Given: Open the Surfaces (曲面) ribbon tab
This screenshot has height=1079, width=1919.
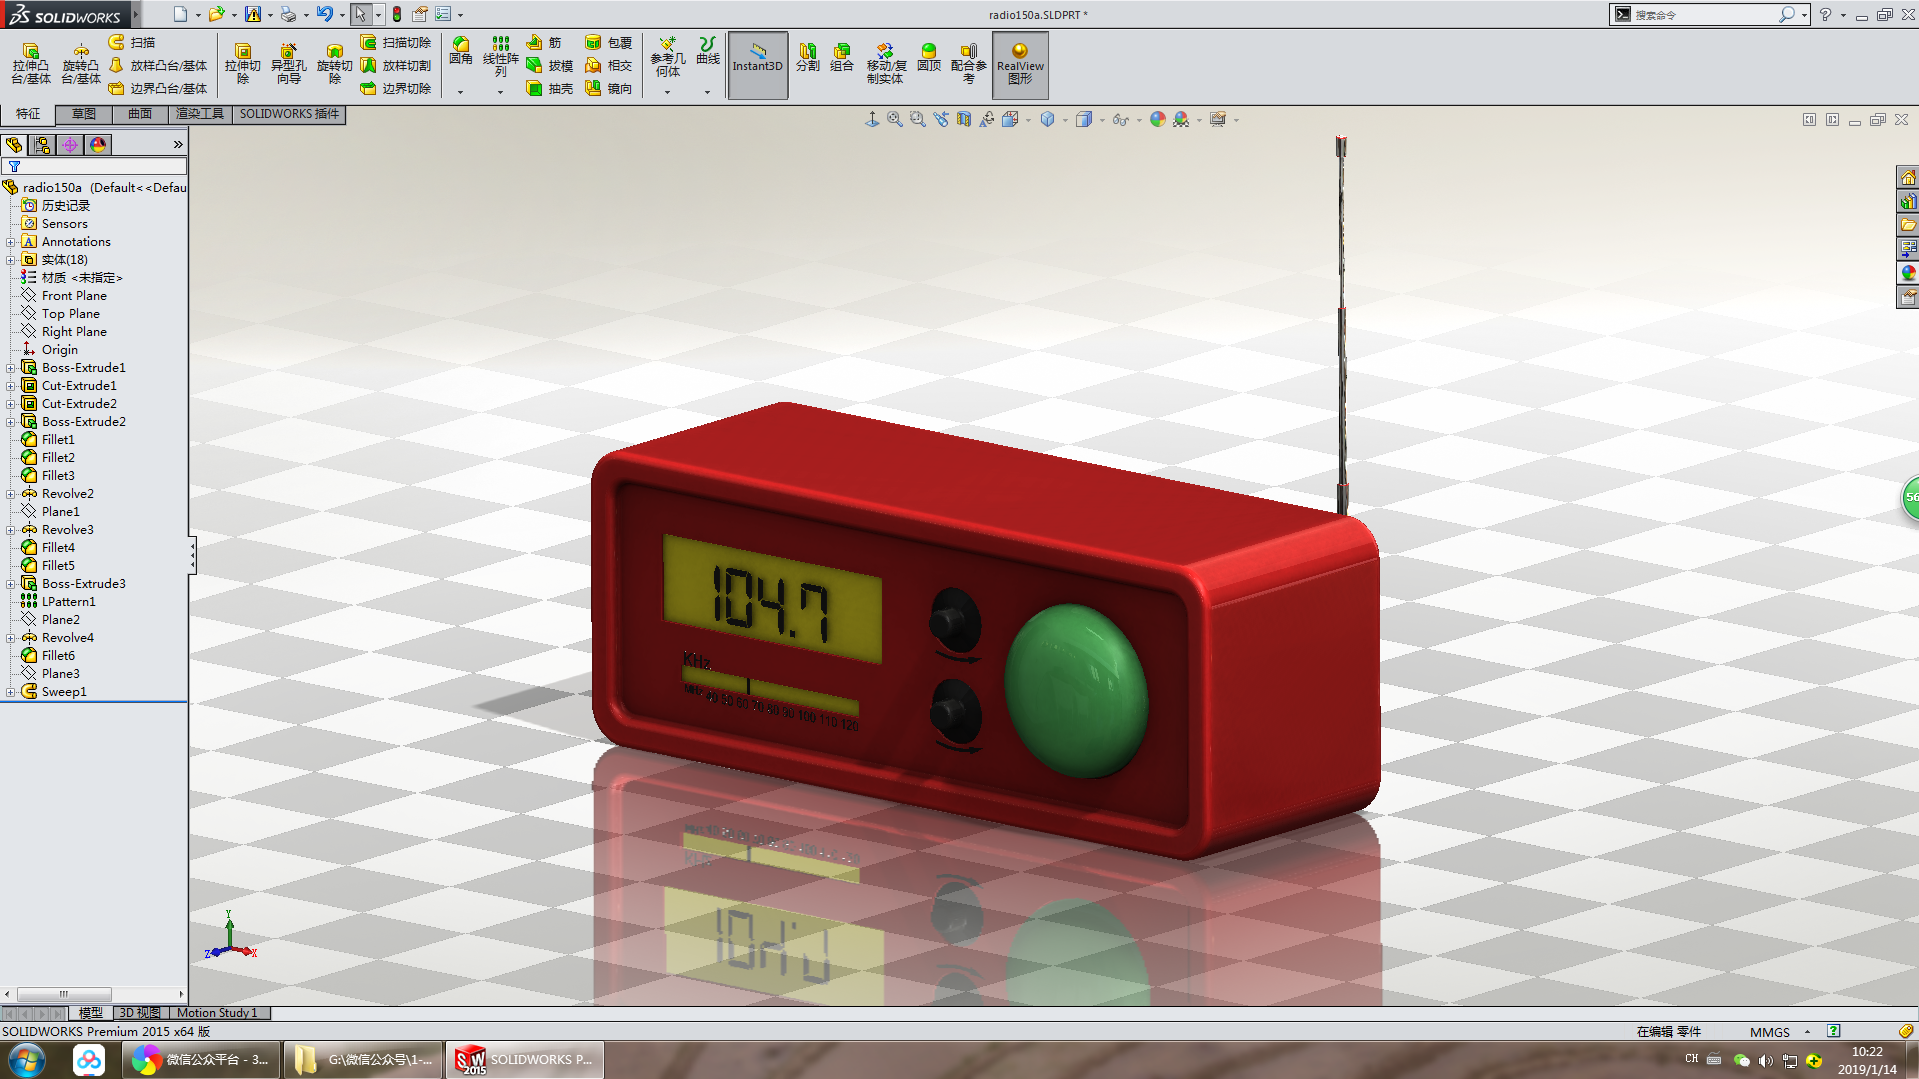Looking at the screenshot, I should tap(140, 114).
